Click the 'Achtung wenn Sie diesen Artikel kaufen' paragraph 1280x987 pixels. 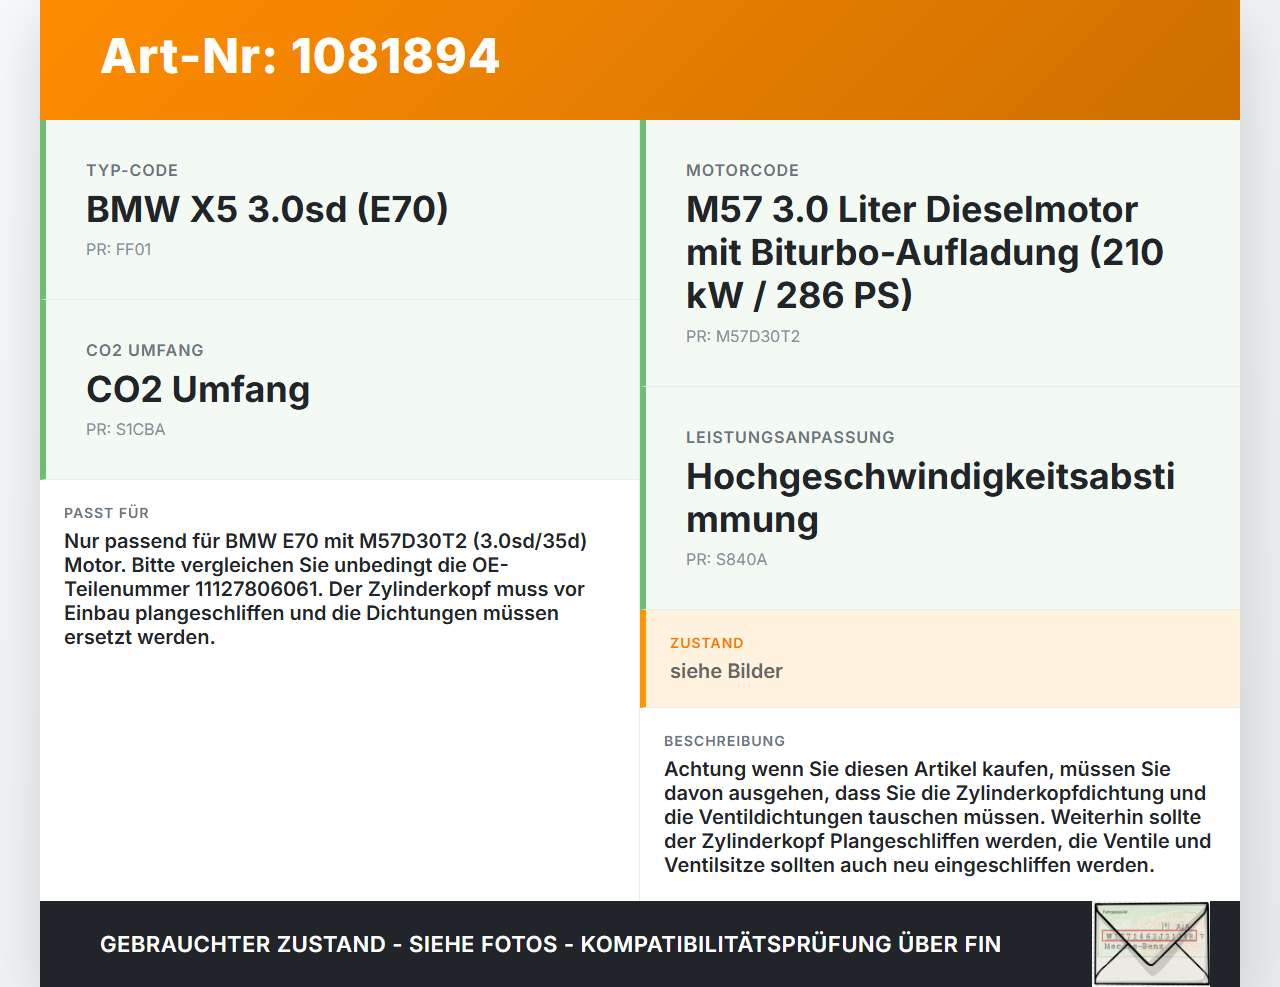click(938, 817)
